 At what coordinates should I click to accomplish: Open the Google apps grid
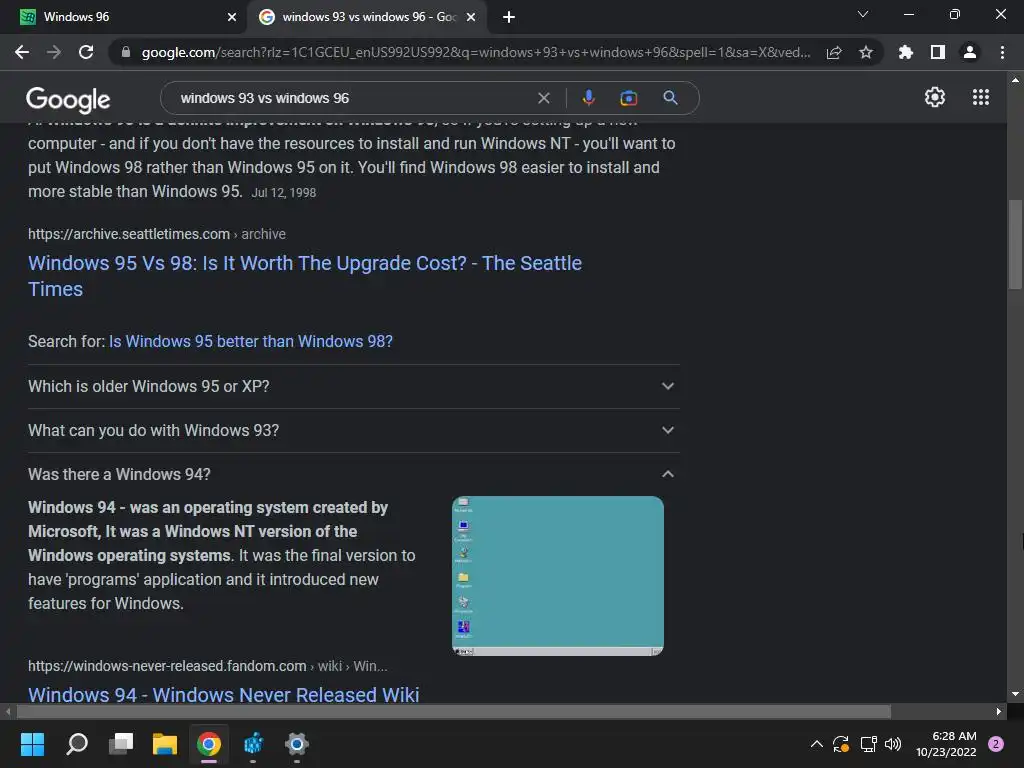coord(981,97)
